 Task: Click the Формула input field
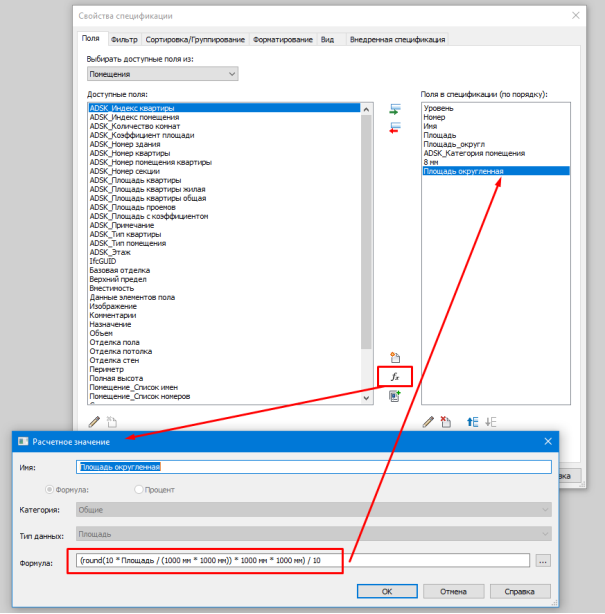click(x=303, y=560)
